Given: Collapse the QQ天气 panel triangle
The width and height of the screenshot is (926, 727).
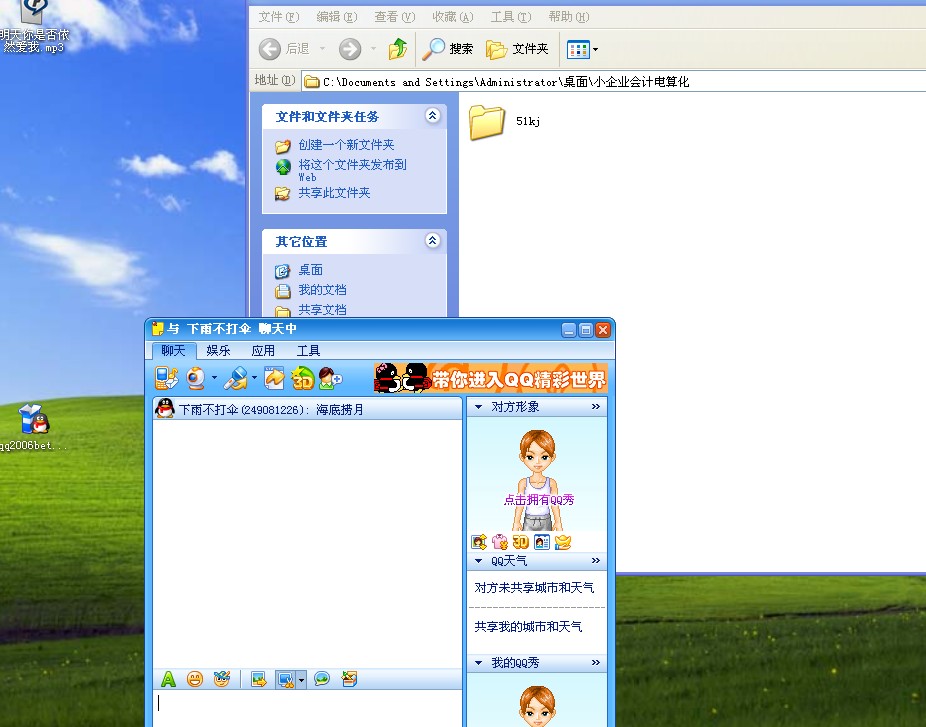Looking at the screenshot, I should [x=478, y=560].
